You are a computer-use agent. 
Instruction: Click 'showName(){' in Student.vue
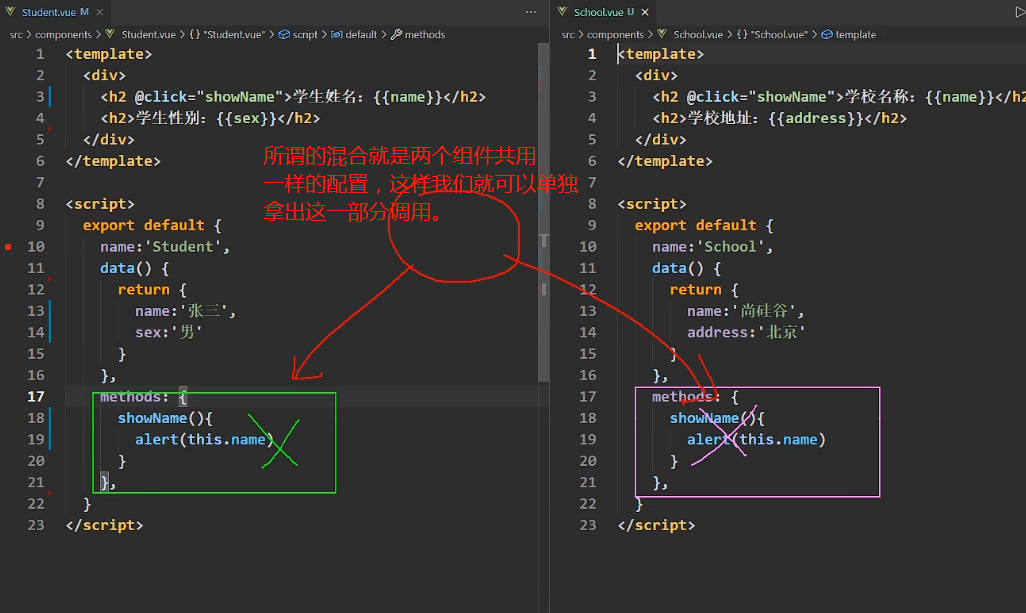click(165, 418)
